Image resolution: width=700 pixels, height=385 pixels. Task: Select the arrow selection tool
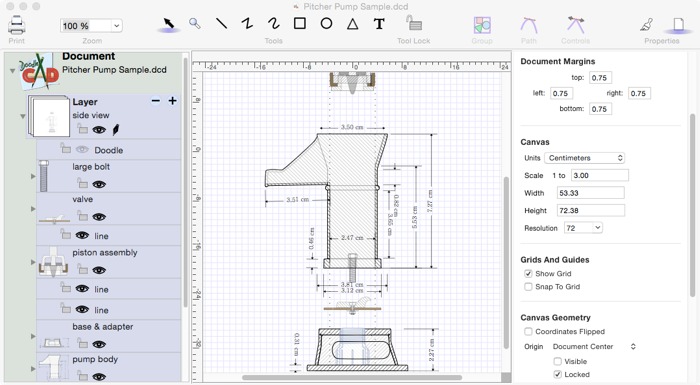pos(168,23)
